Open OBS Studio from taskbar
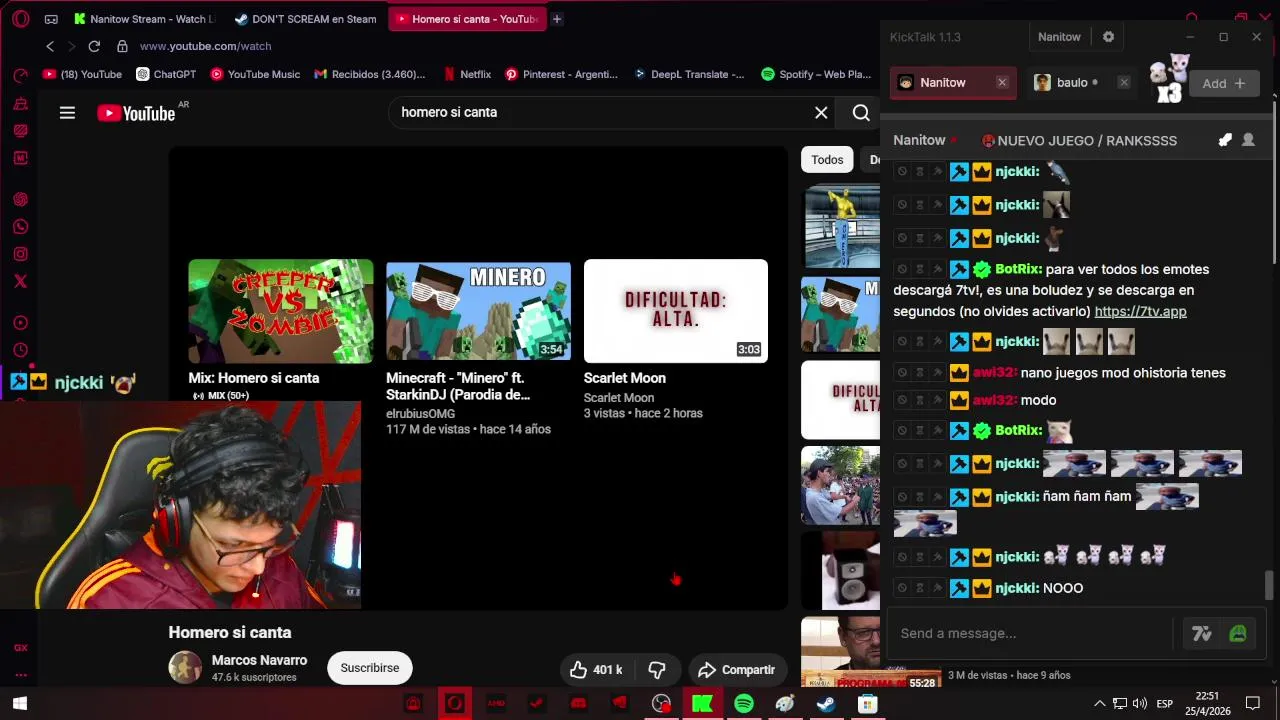Screen dimensions: 1280x720 [661, 704]
